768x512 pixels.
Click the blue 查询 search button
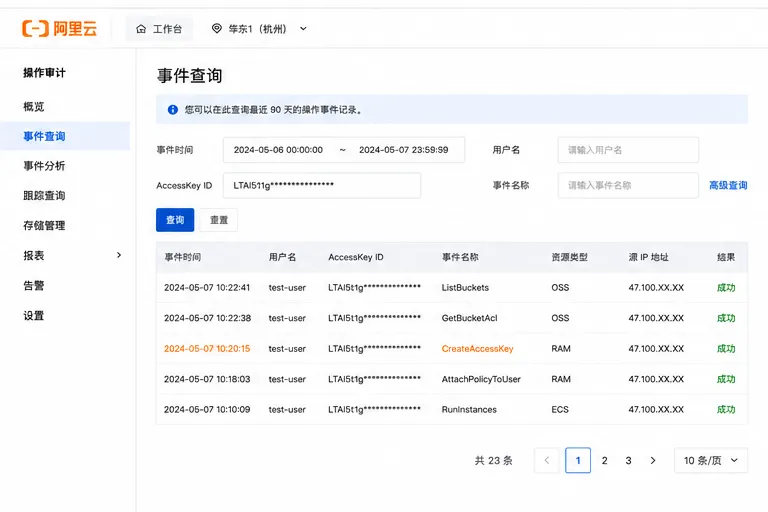[175, 220]
